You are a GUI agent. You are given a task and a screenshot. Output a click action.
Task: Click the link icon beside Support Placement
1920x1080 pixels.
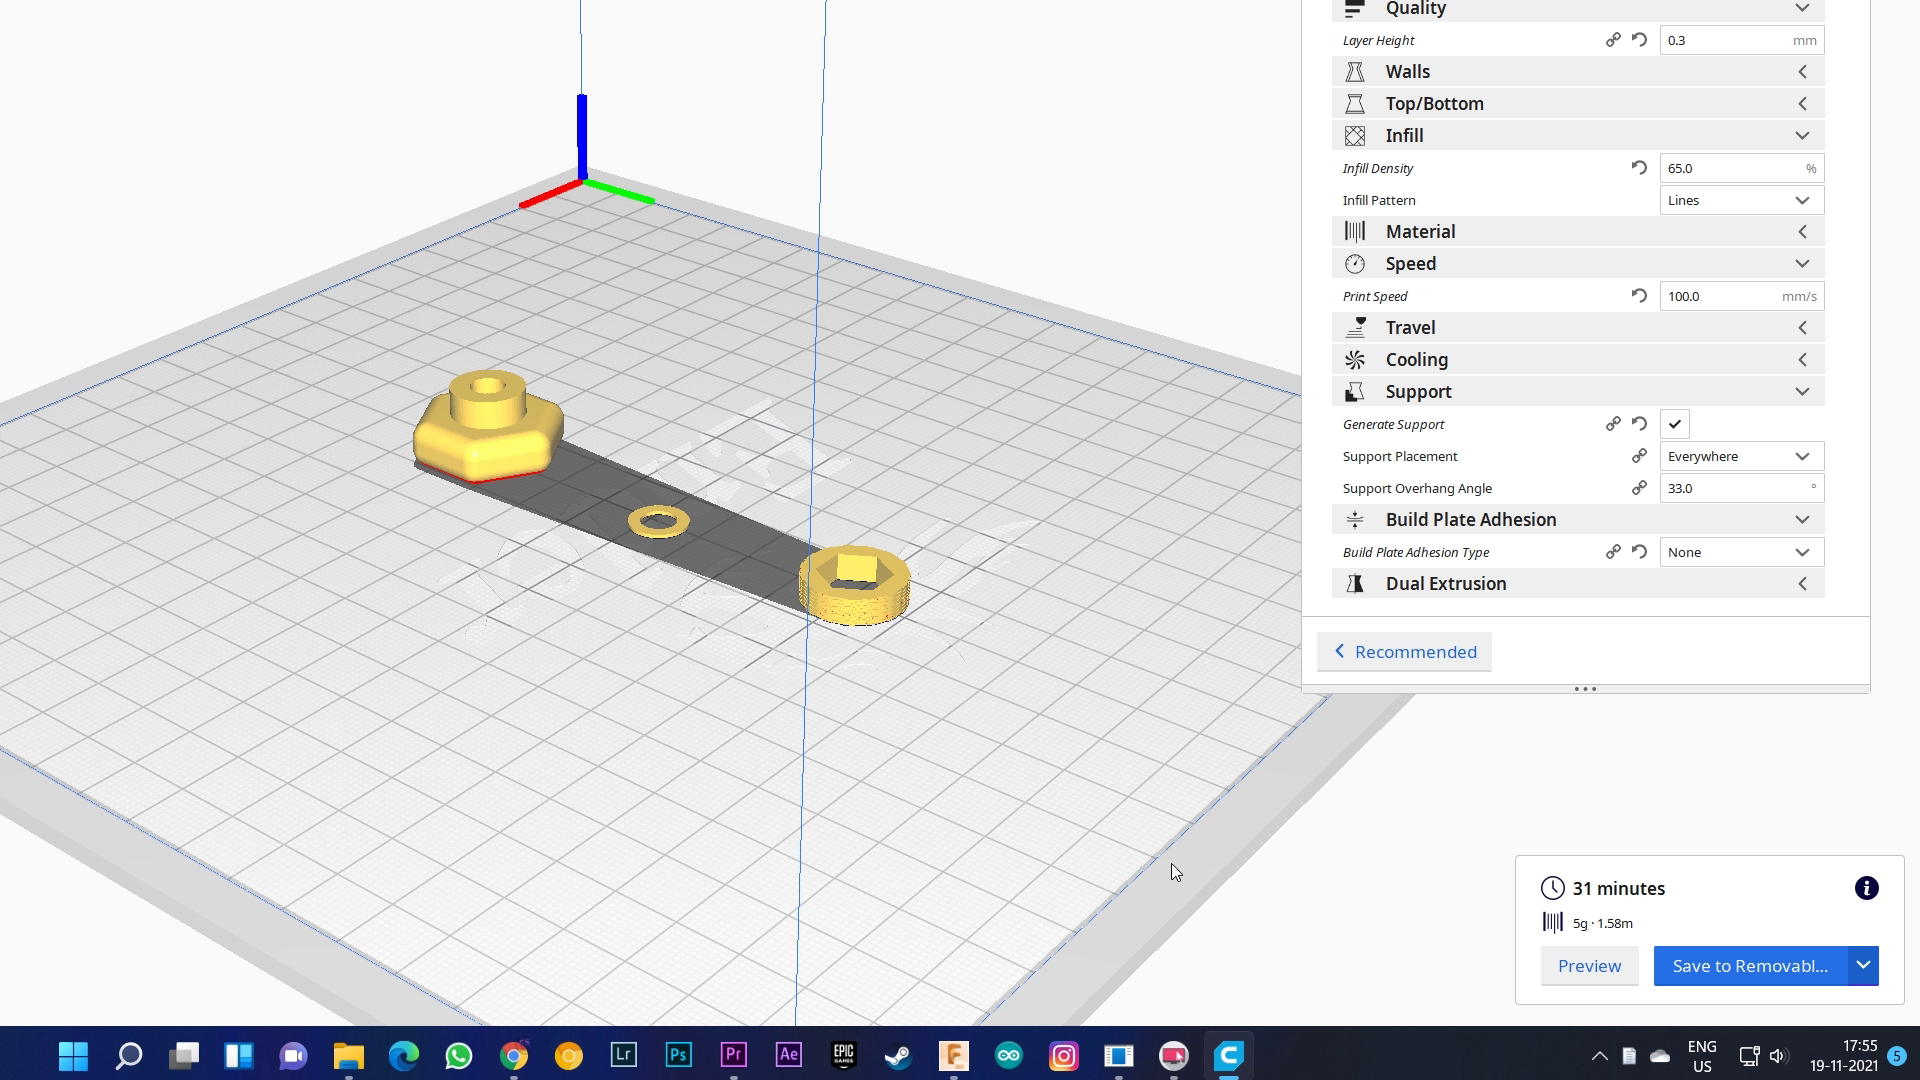1639,456
